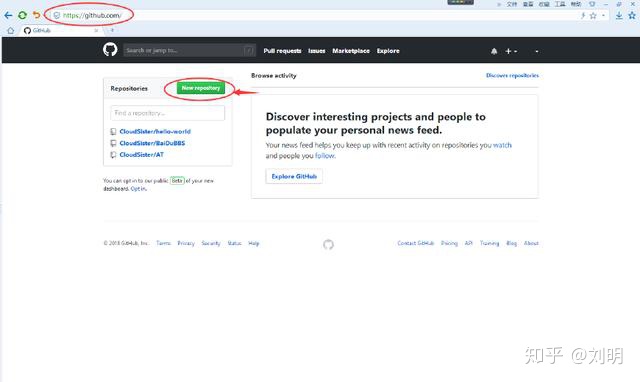The image size is (640, 382).
Task: Open the plus create-new dropdown in header
Action: click(x=511, y=51)
